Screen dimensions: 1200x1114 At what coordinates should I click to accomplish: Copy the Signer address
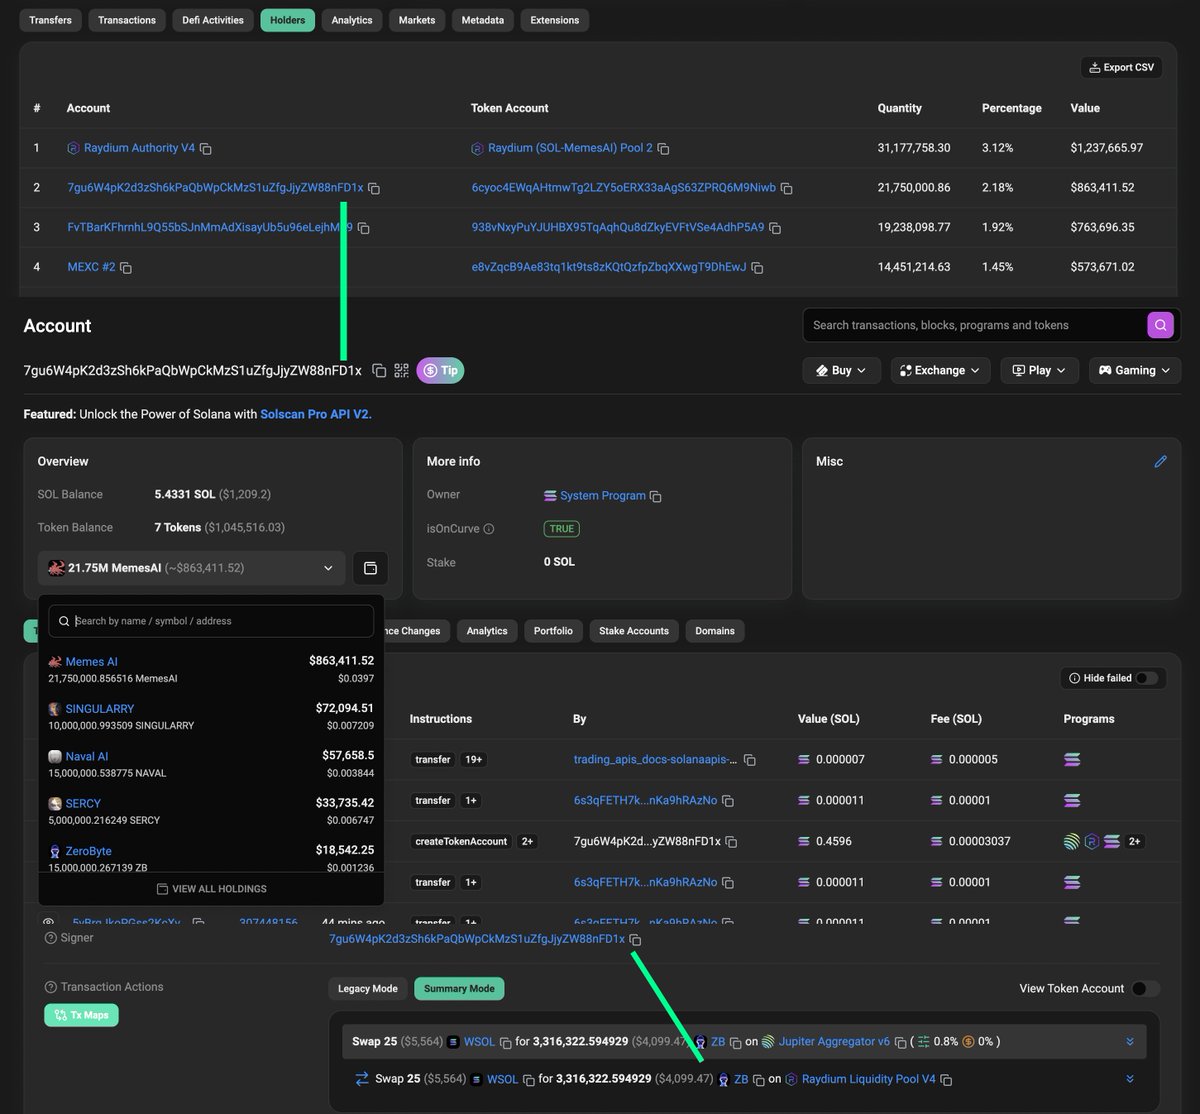point(635,940)
